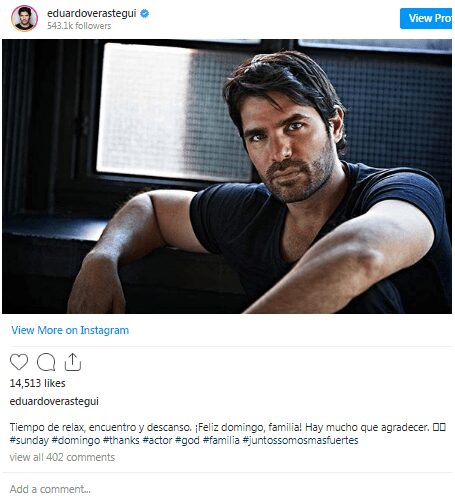The width and height of the screenshot is (455, 502).
Task: Click the blue verified badge
Action: 144,13
